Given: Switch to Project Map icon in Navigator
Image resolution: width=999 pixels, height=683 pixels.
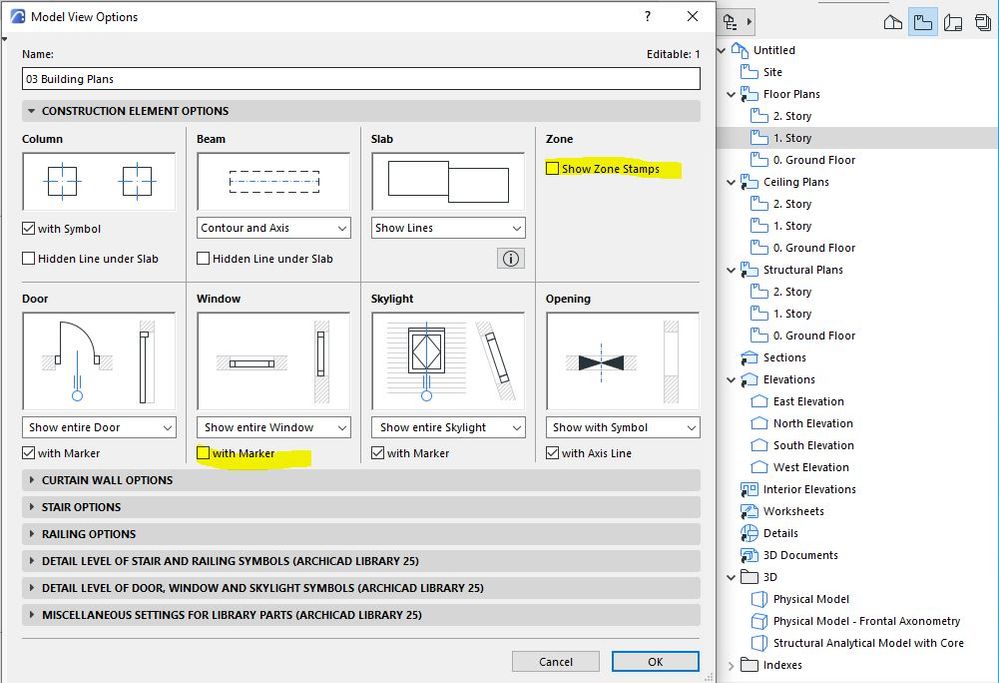Looking at the screenshot, I should pyautogui.click(x=893, y=23).
